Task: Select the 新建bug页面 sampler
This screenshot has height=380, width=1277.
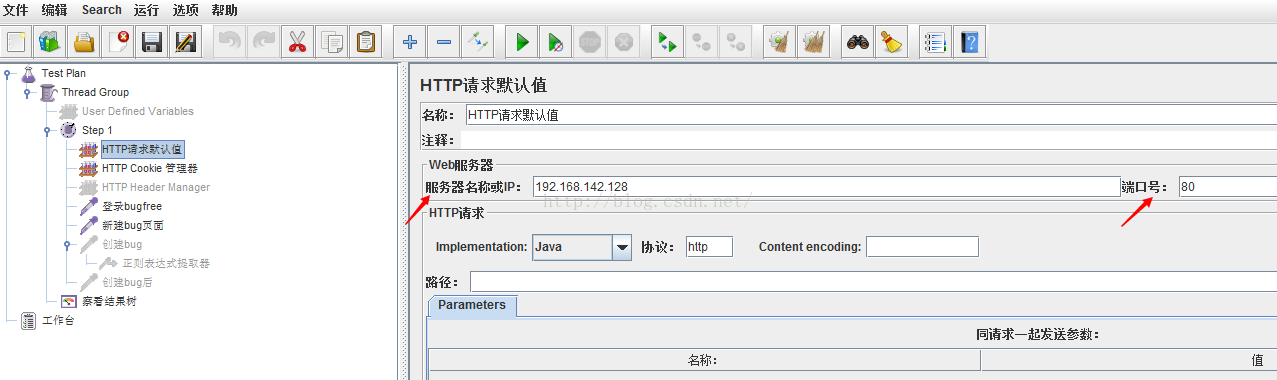Action: coord(132,225)
